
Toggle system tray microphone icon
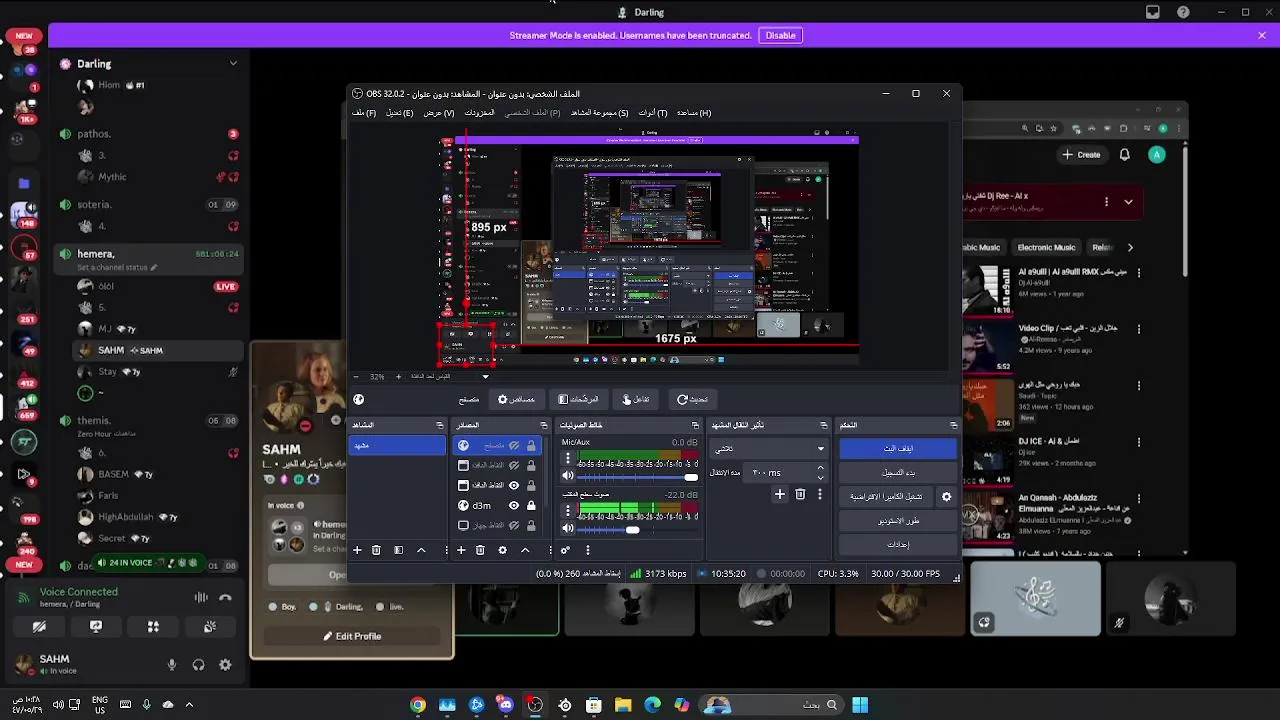pyautogui.click(x=146, y=705)
